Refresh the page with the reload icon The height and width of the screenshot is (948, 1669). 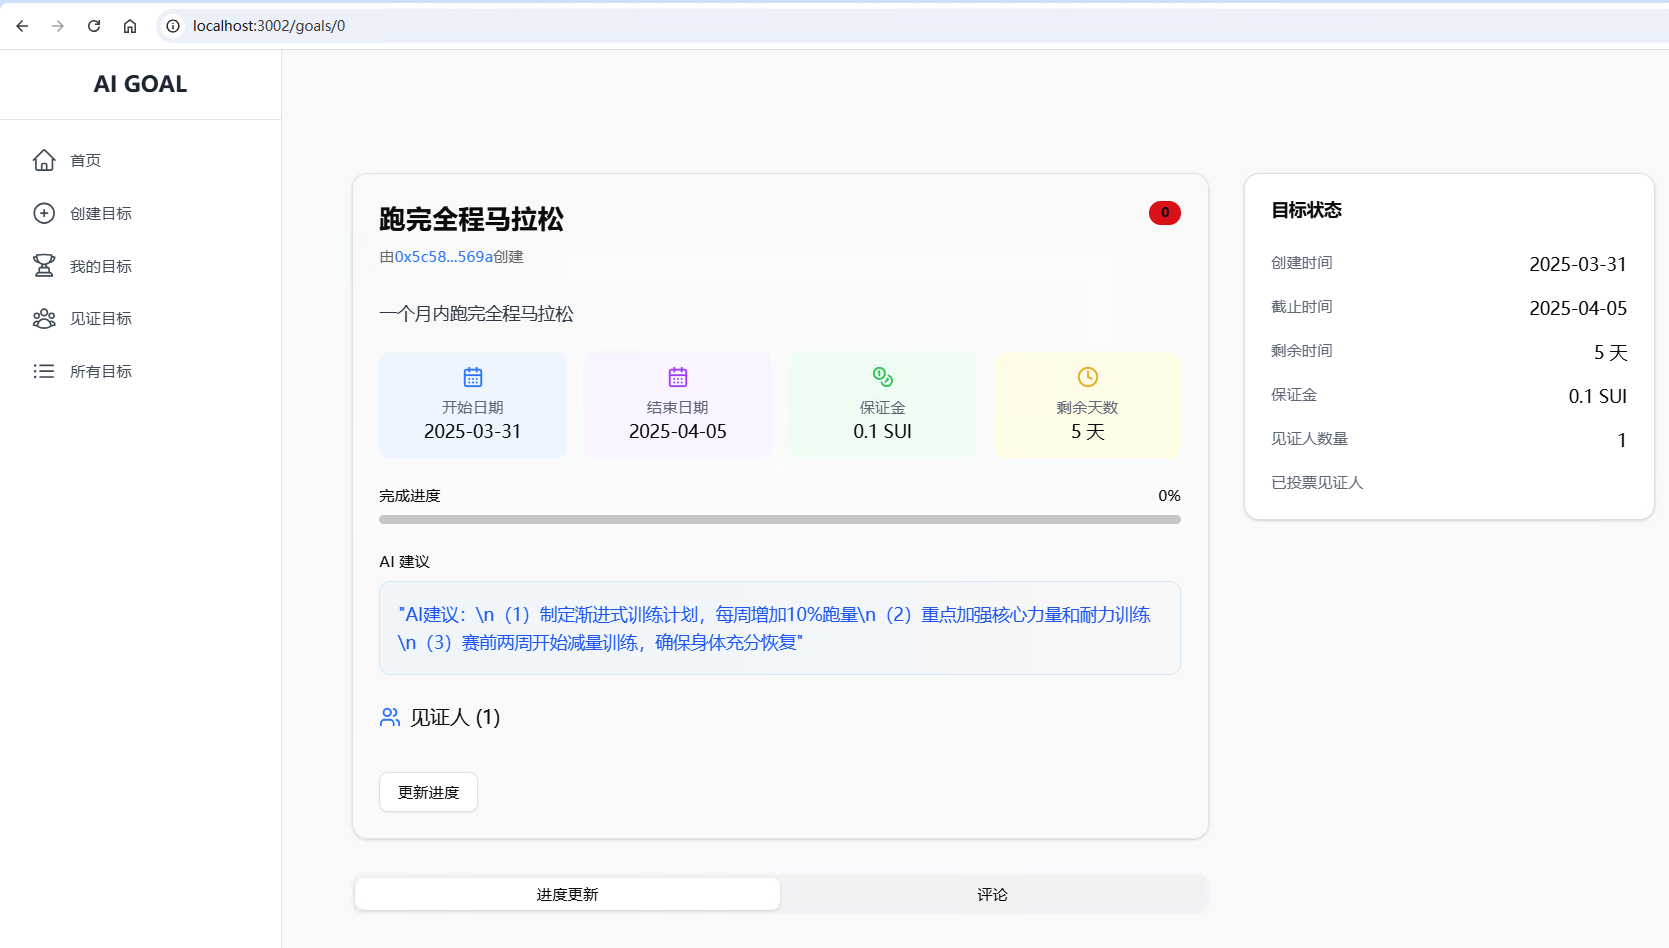93,26
